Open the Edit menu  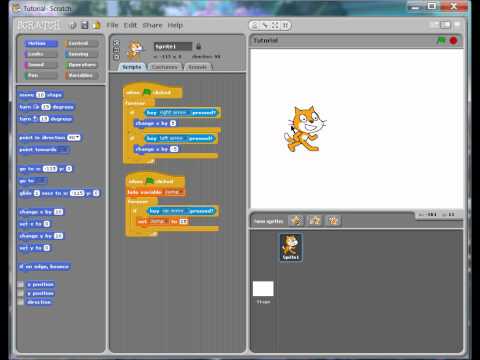130,25
